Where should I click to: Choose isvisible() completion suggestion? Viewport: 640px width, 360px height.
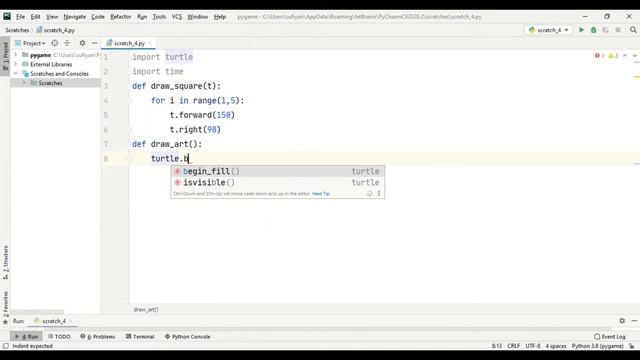click(278, 182)
